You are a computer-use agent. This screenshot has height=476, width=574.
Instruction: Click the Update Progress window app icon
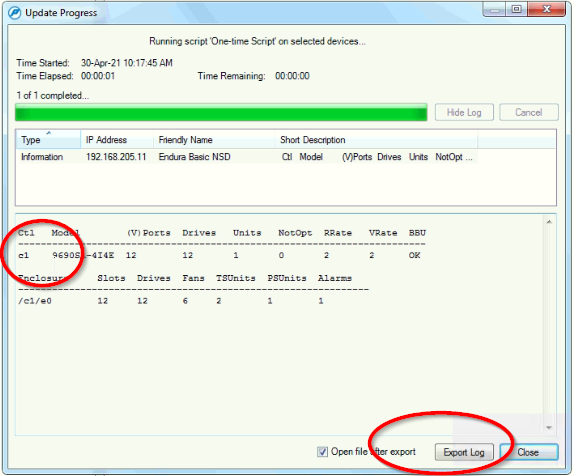tap(15, 13)
